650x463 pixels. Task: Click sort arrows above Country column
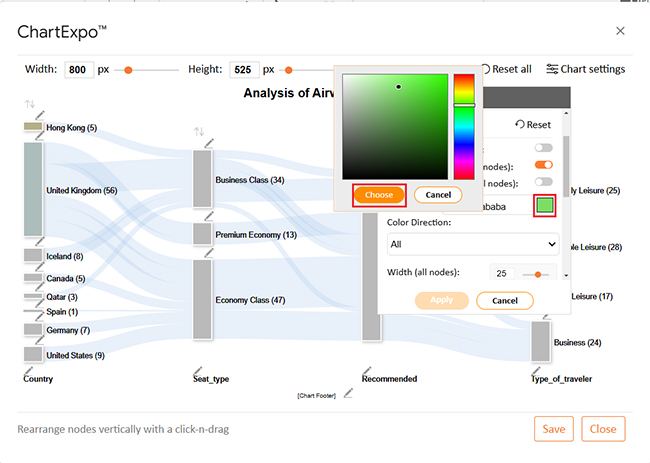pyautogui.click(x=29, y=104)
